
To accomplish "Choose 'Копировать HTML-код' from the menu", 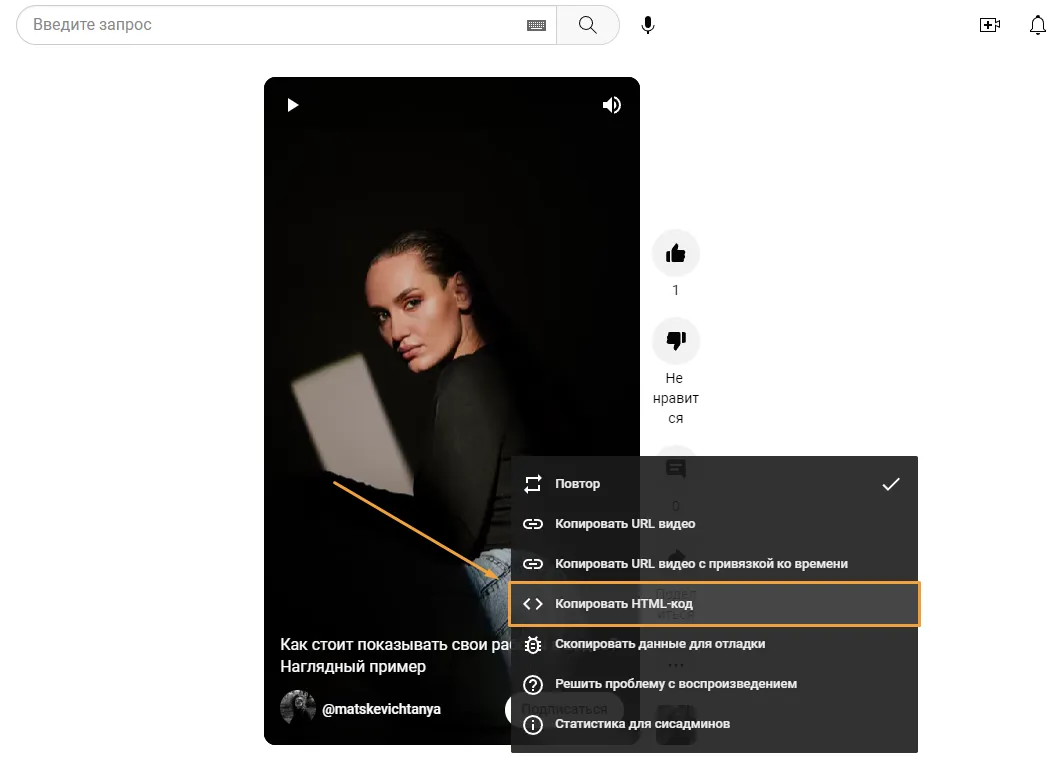I will pos(714,604).
